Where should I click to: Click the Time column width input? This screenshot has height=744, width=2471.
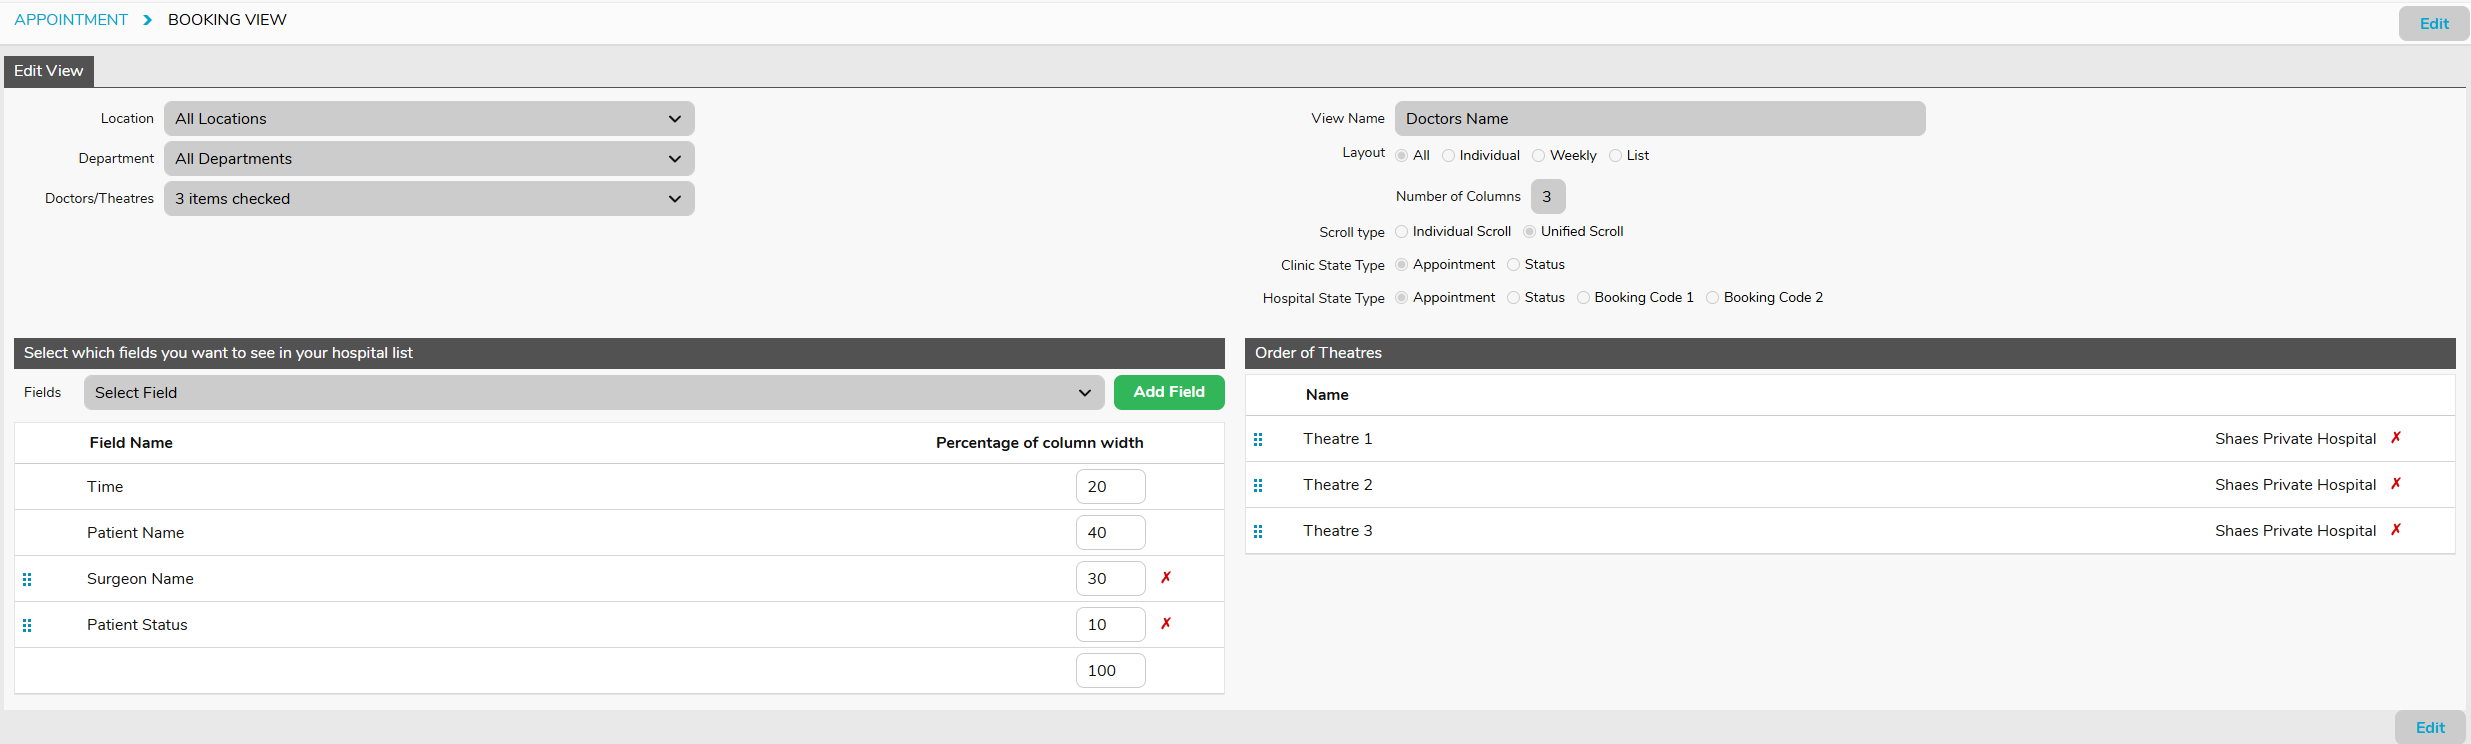tap(1110, 487)
